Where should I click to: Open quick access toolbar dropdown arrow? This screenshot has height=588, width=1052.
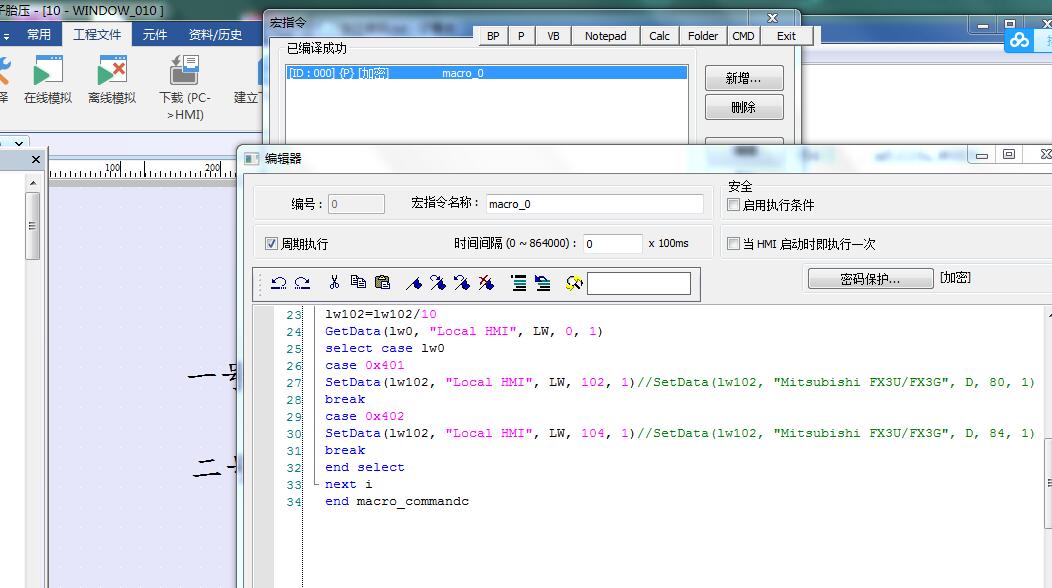7,34
